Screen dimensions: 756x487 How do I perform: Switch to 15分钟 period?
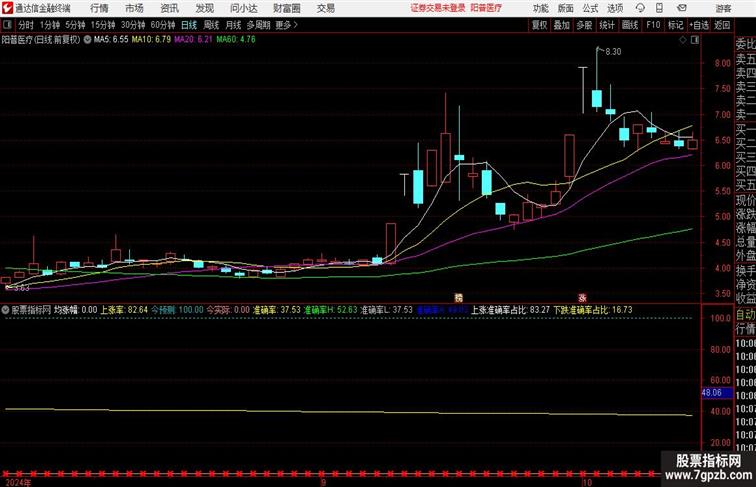103,25
